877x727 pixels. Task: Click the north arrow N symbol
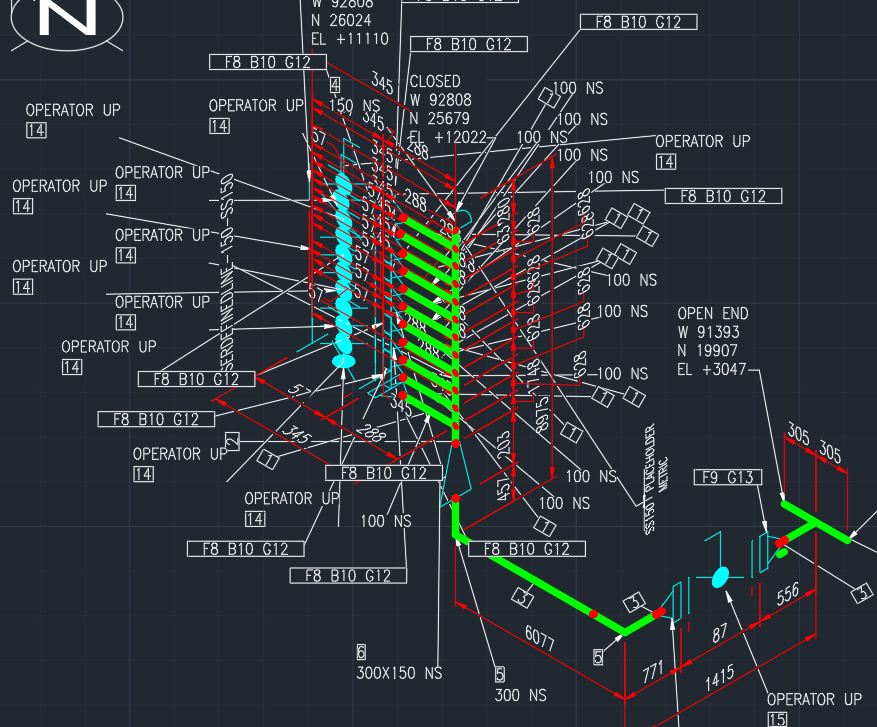(x=67, y=17)
